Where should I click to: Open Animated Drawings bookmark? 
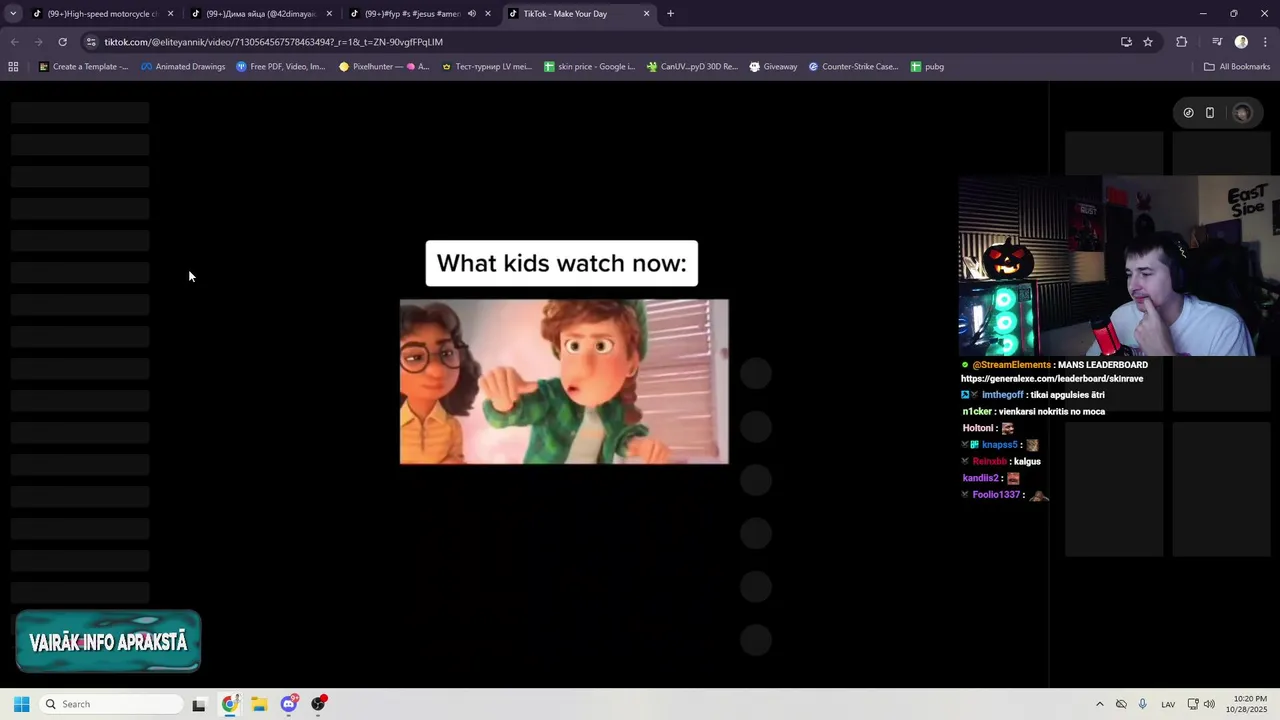tap(182, 67)
